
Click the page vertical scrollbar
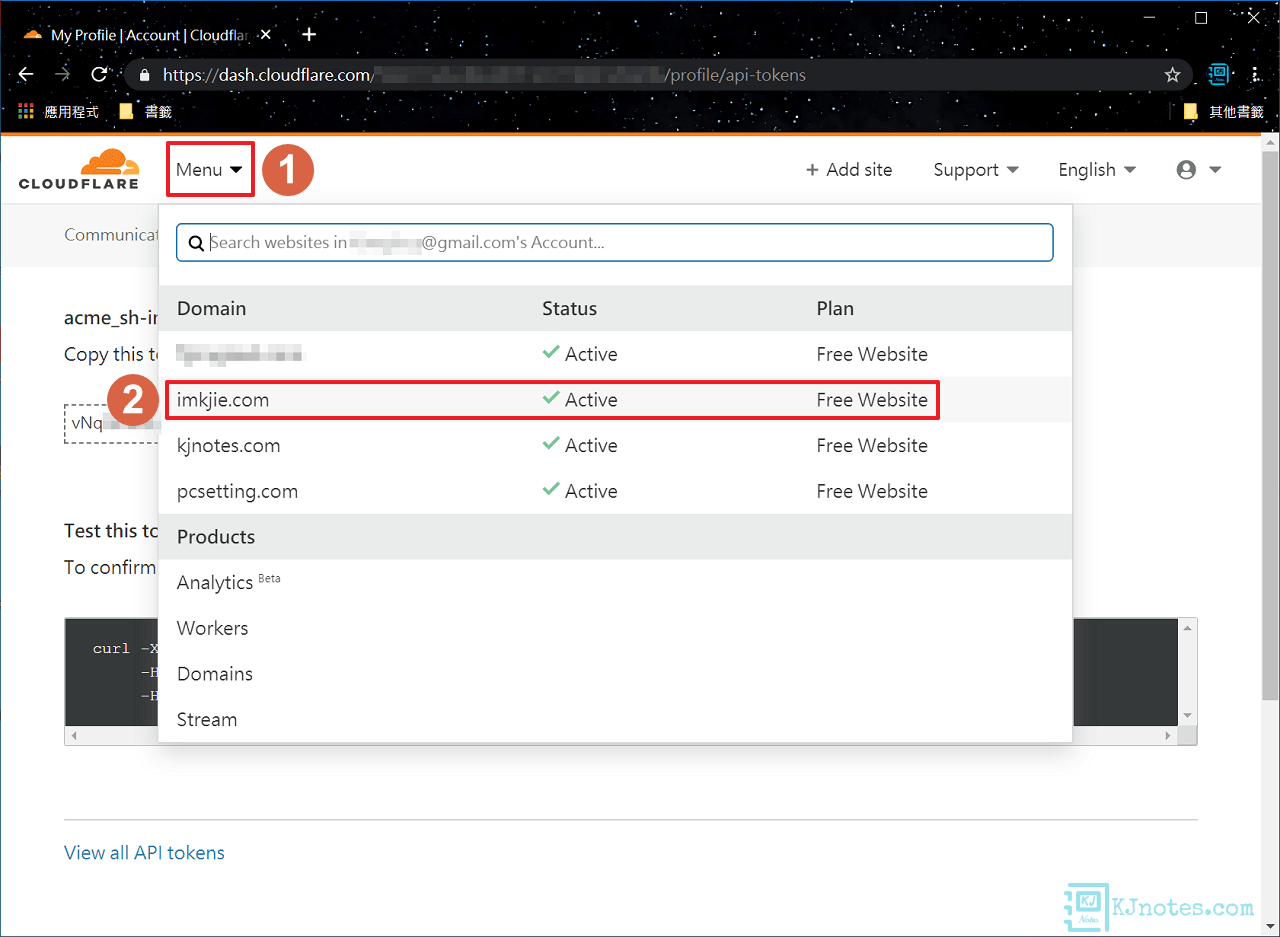(x=1270, y=425)
